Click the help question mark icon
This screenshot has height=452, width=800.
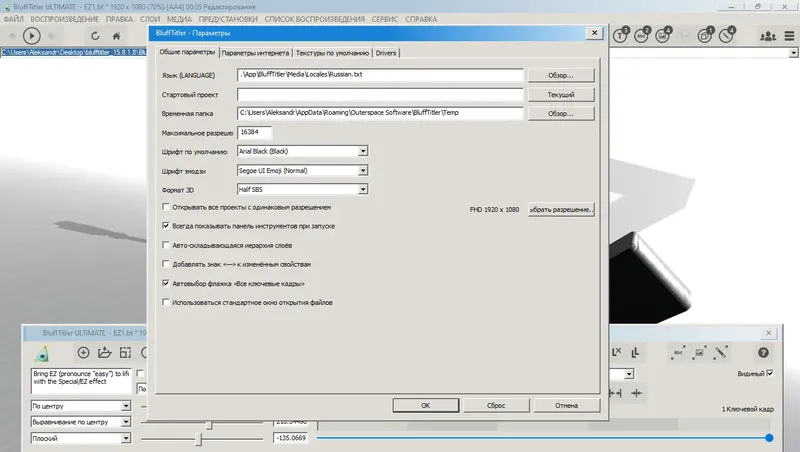(763, 353)
